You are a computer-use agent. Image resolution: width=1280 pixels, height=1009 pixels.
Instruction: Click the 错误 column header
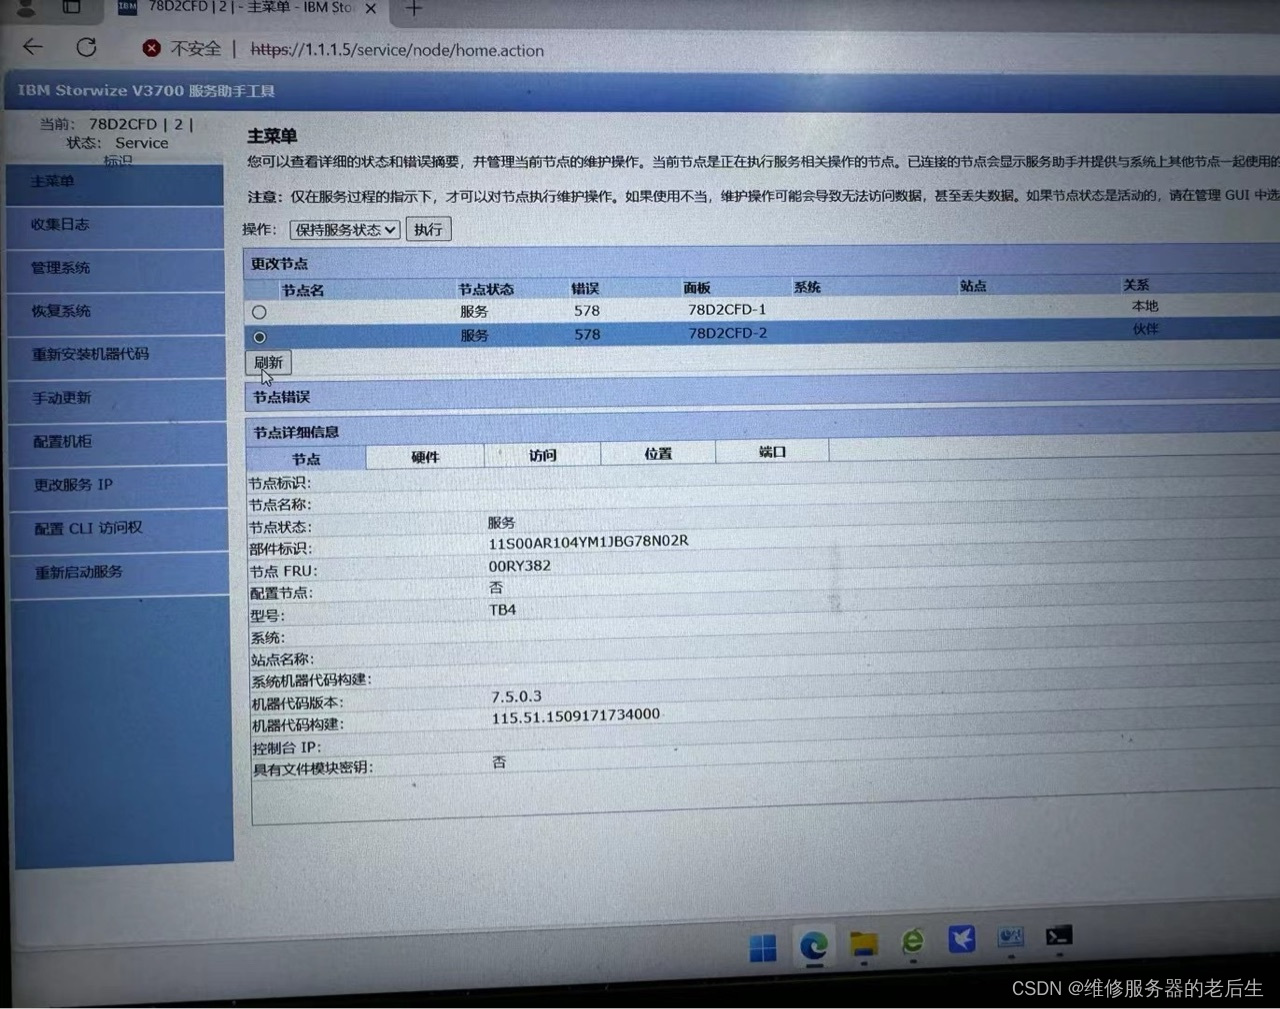(x=585, y=288)
